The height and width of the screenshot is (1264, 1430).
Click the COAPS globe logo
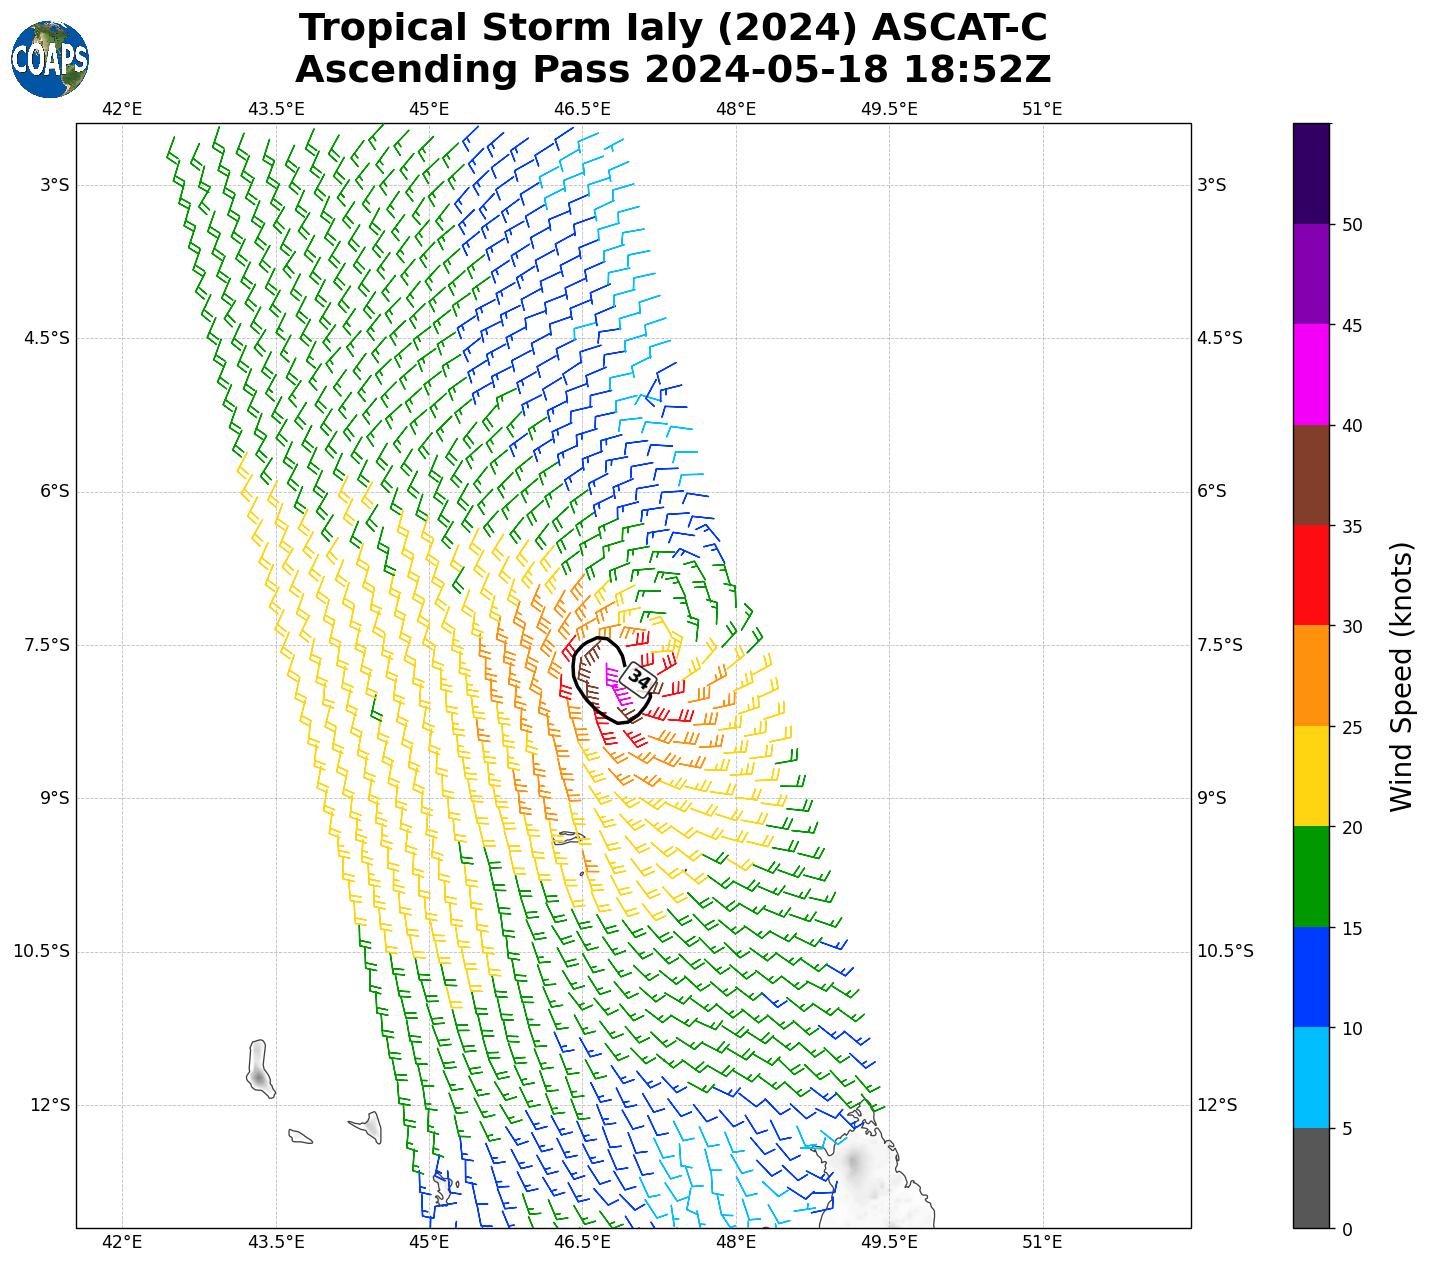coord(50,59)
